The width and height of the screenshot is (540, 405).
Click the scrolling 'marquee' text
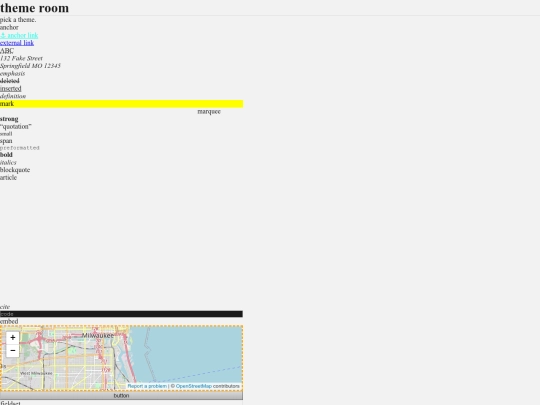(209, 111)
